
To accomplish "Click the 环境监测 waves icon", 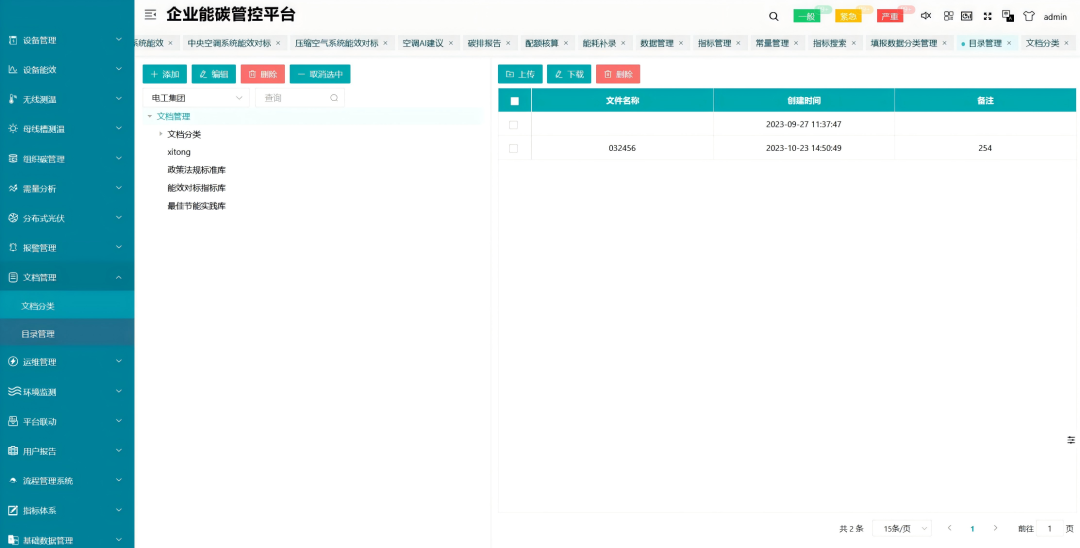I will tap(14, 392).
